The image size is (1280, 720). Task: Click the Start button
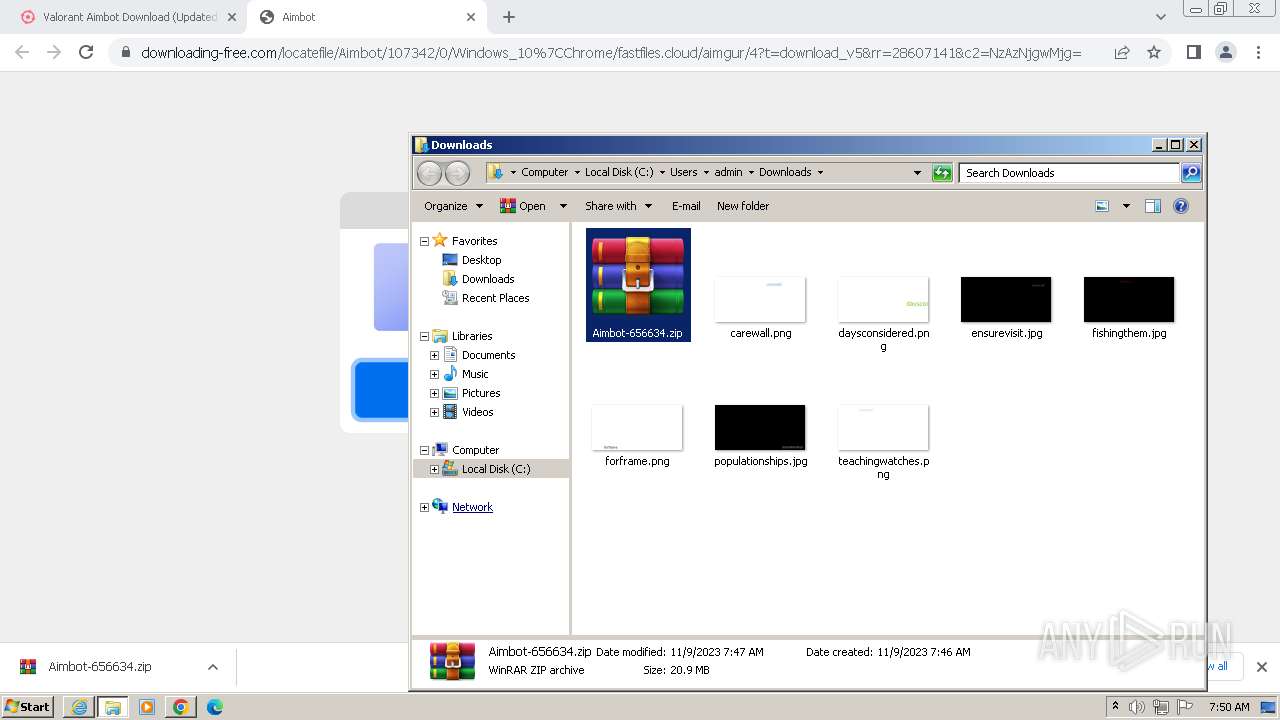point(28,707)
